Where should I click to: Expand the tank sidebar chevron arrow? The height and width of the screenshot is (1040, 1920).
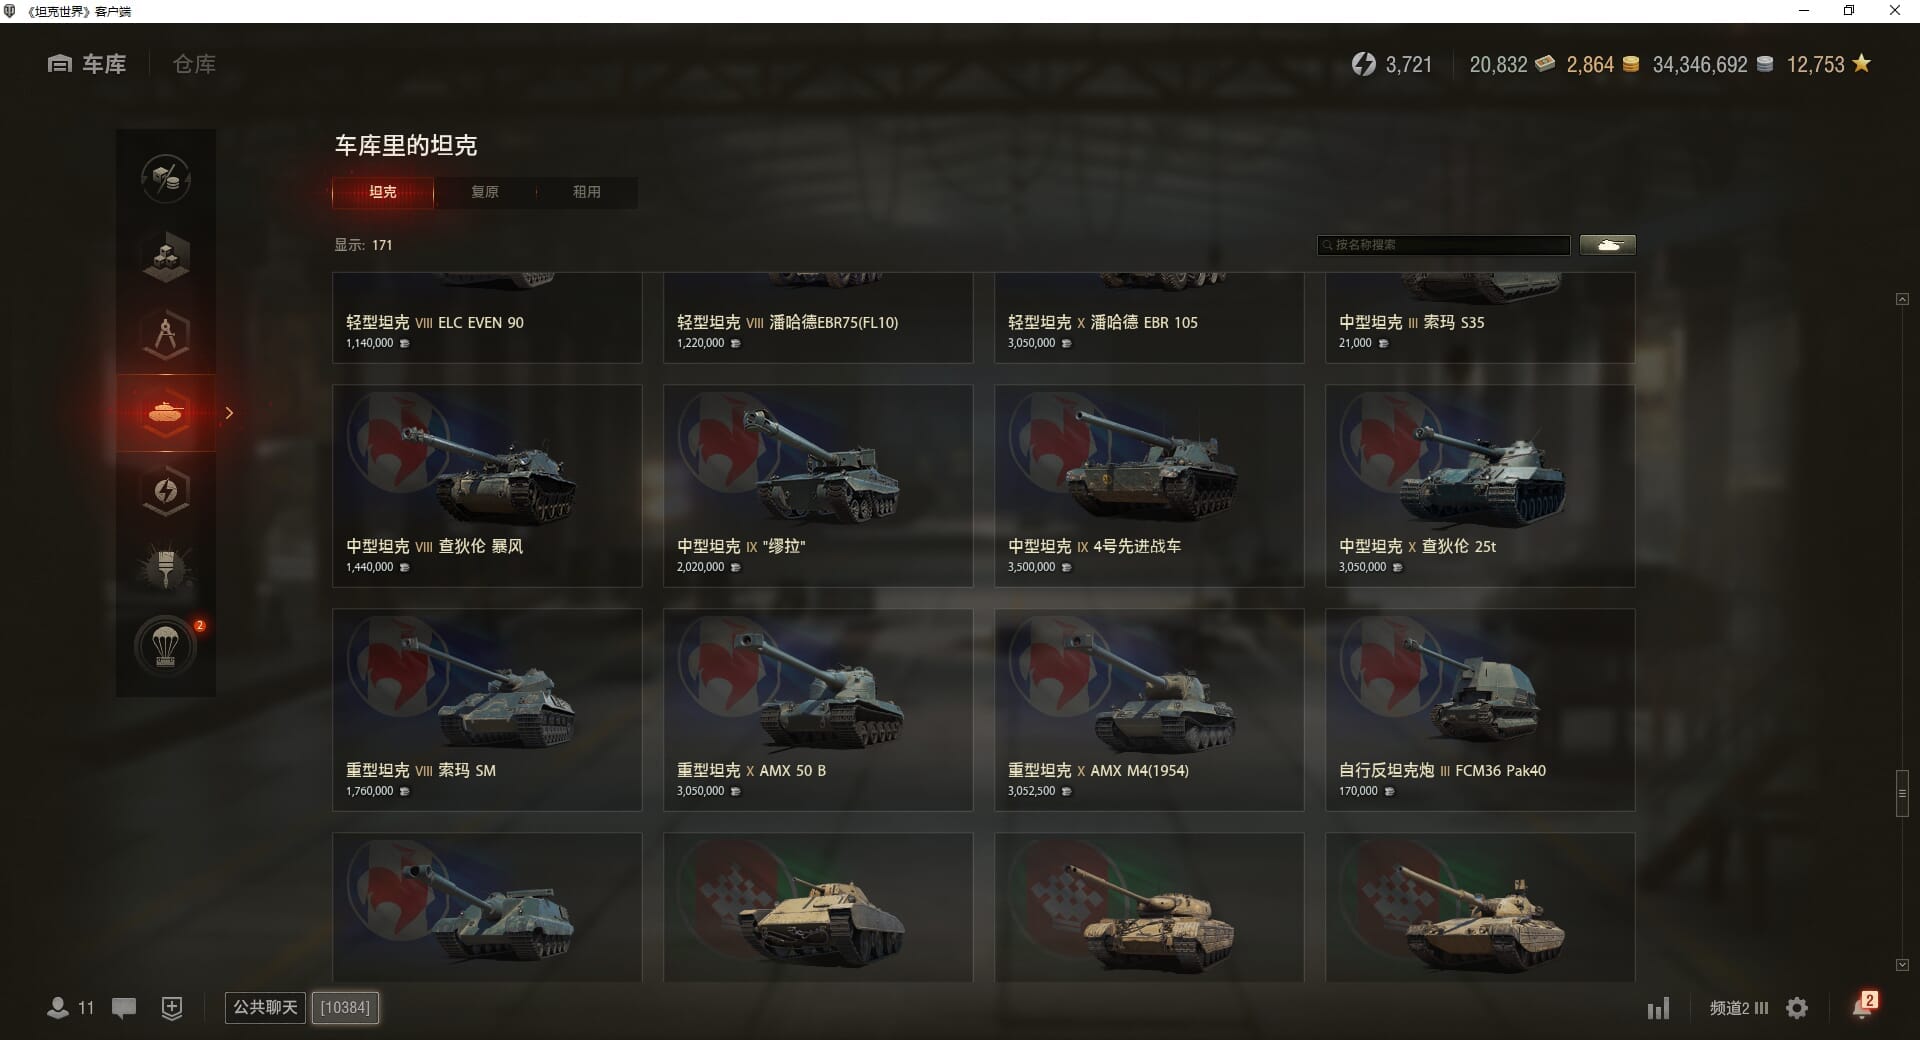229,413
